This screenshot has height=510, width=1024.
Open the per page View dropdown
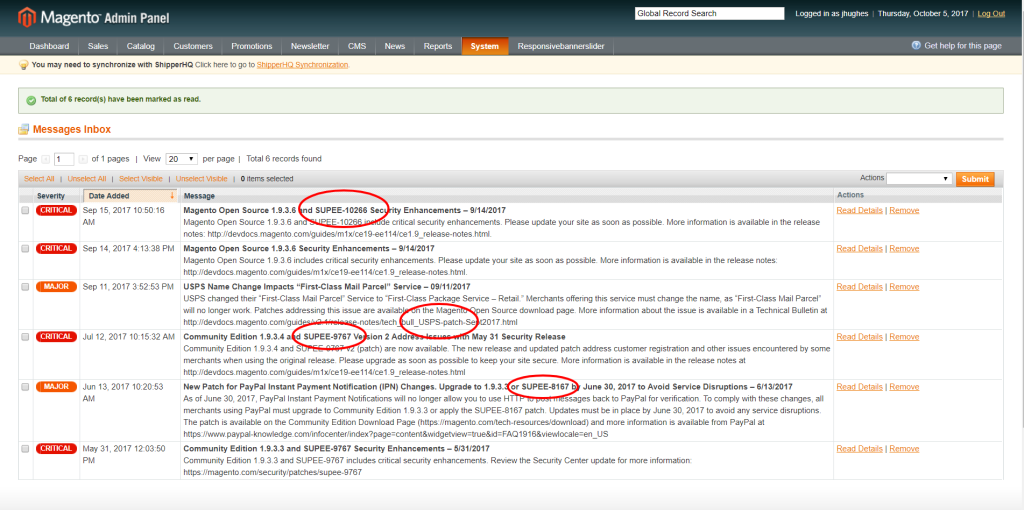pos(182,159)
